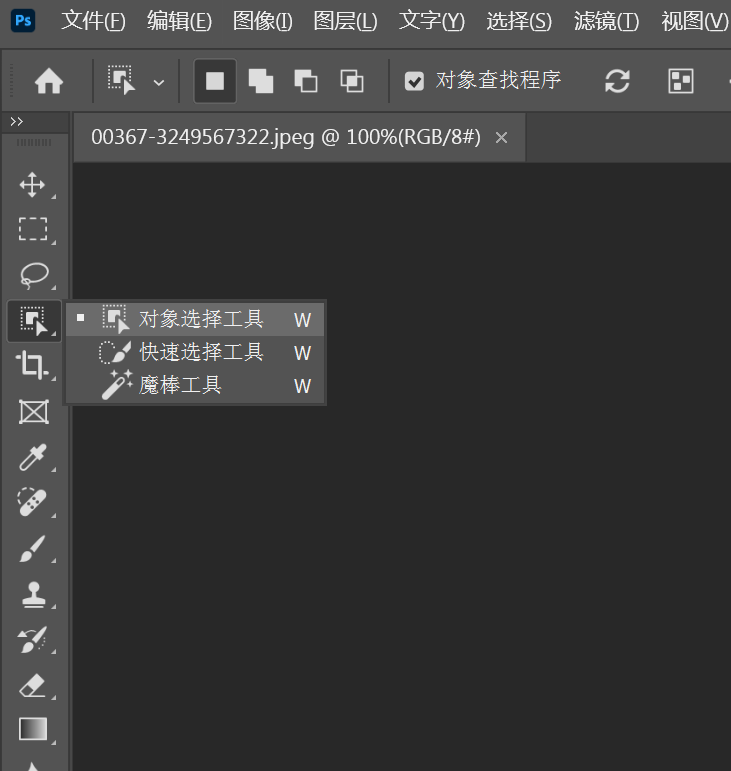731x771 pixels.
Task: Select the Spot Healing Brush tool
Action: coord(33,502)
